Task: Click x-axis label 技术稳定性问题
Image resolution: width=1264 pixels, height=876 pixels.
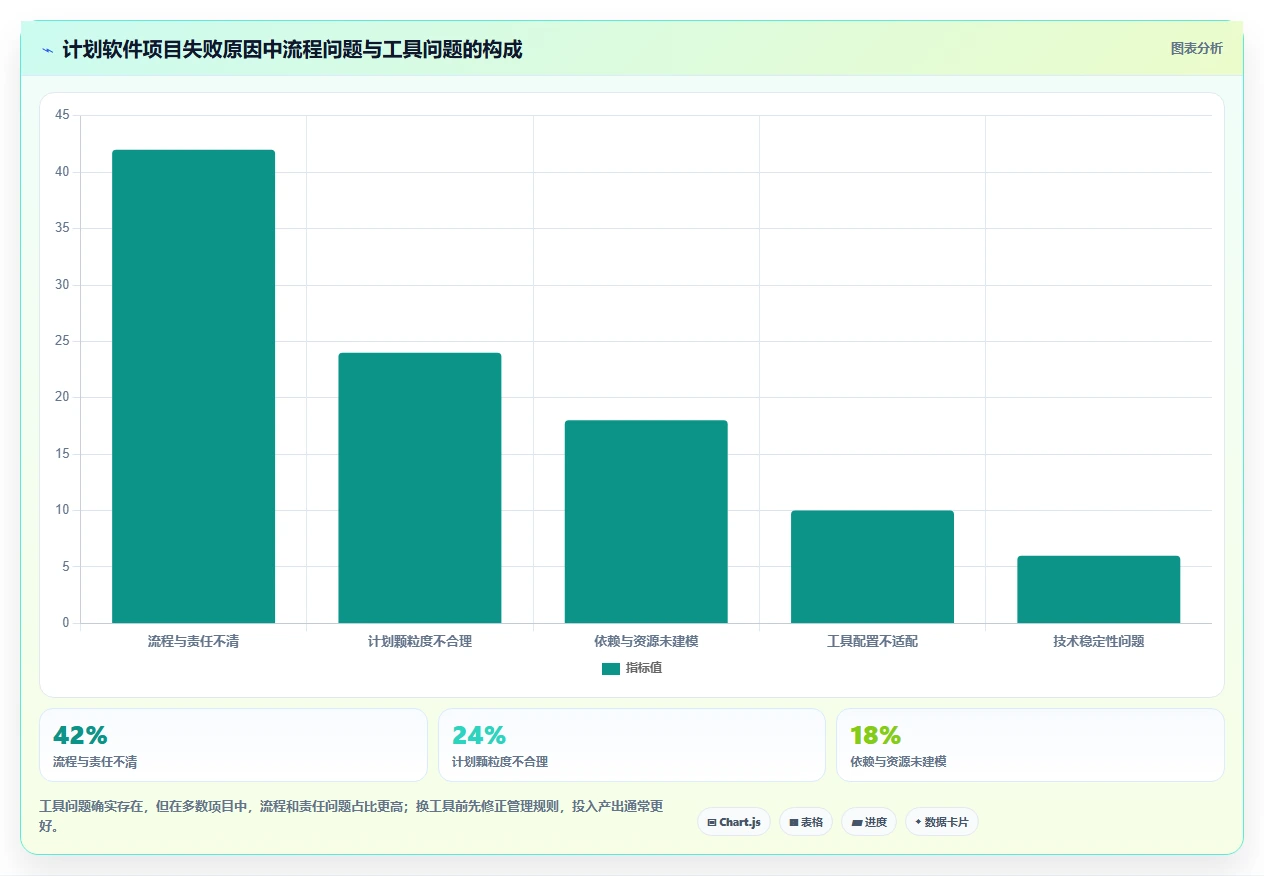Action: (x=1098, y=641)
